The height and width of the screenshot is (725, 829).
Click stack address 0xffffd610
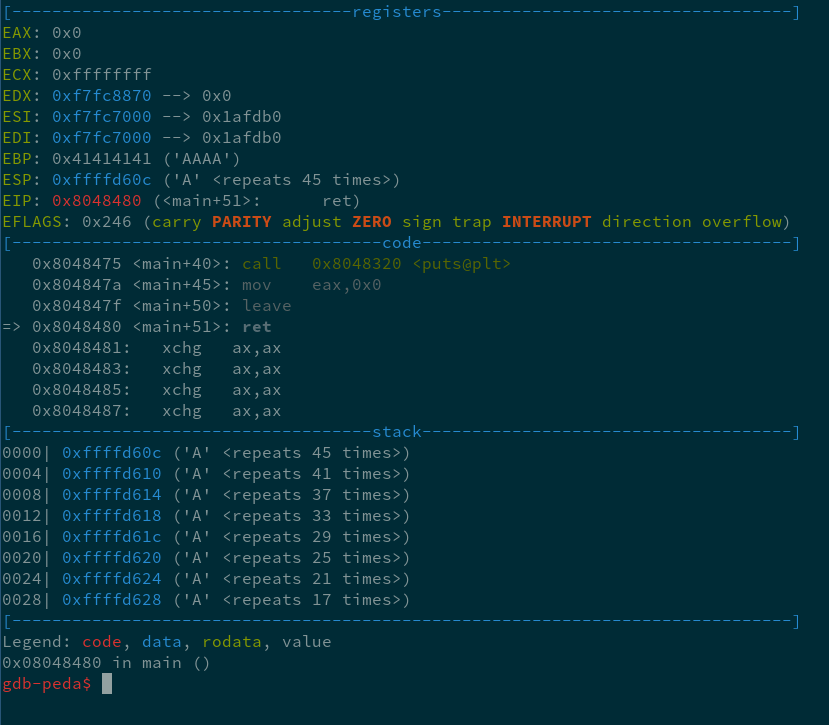[112, 474]
